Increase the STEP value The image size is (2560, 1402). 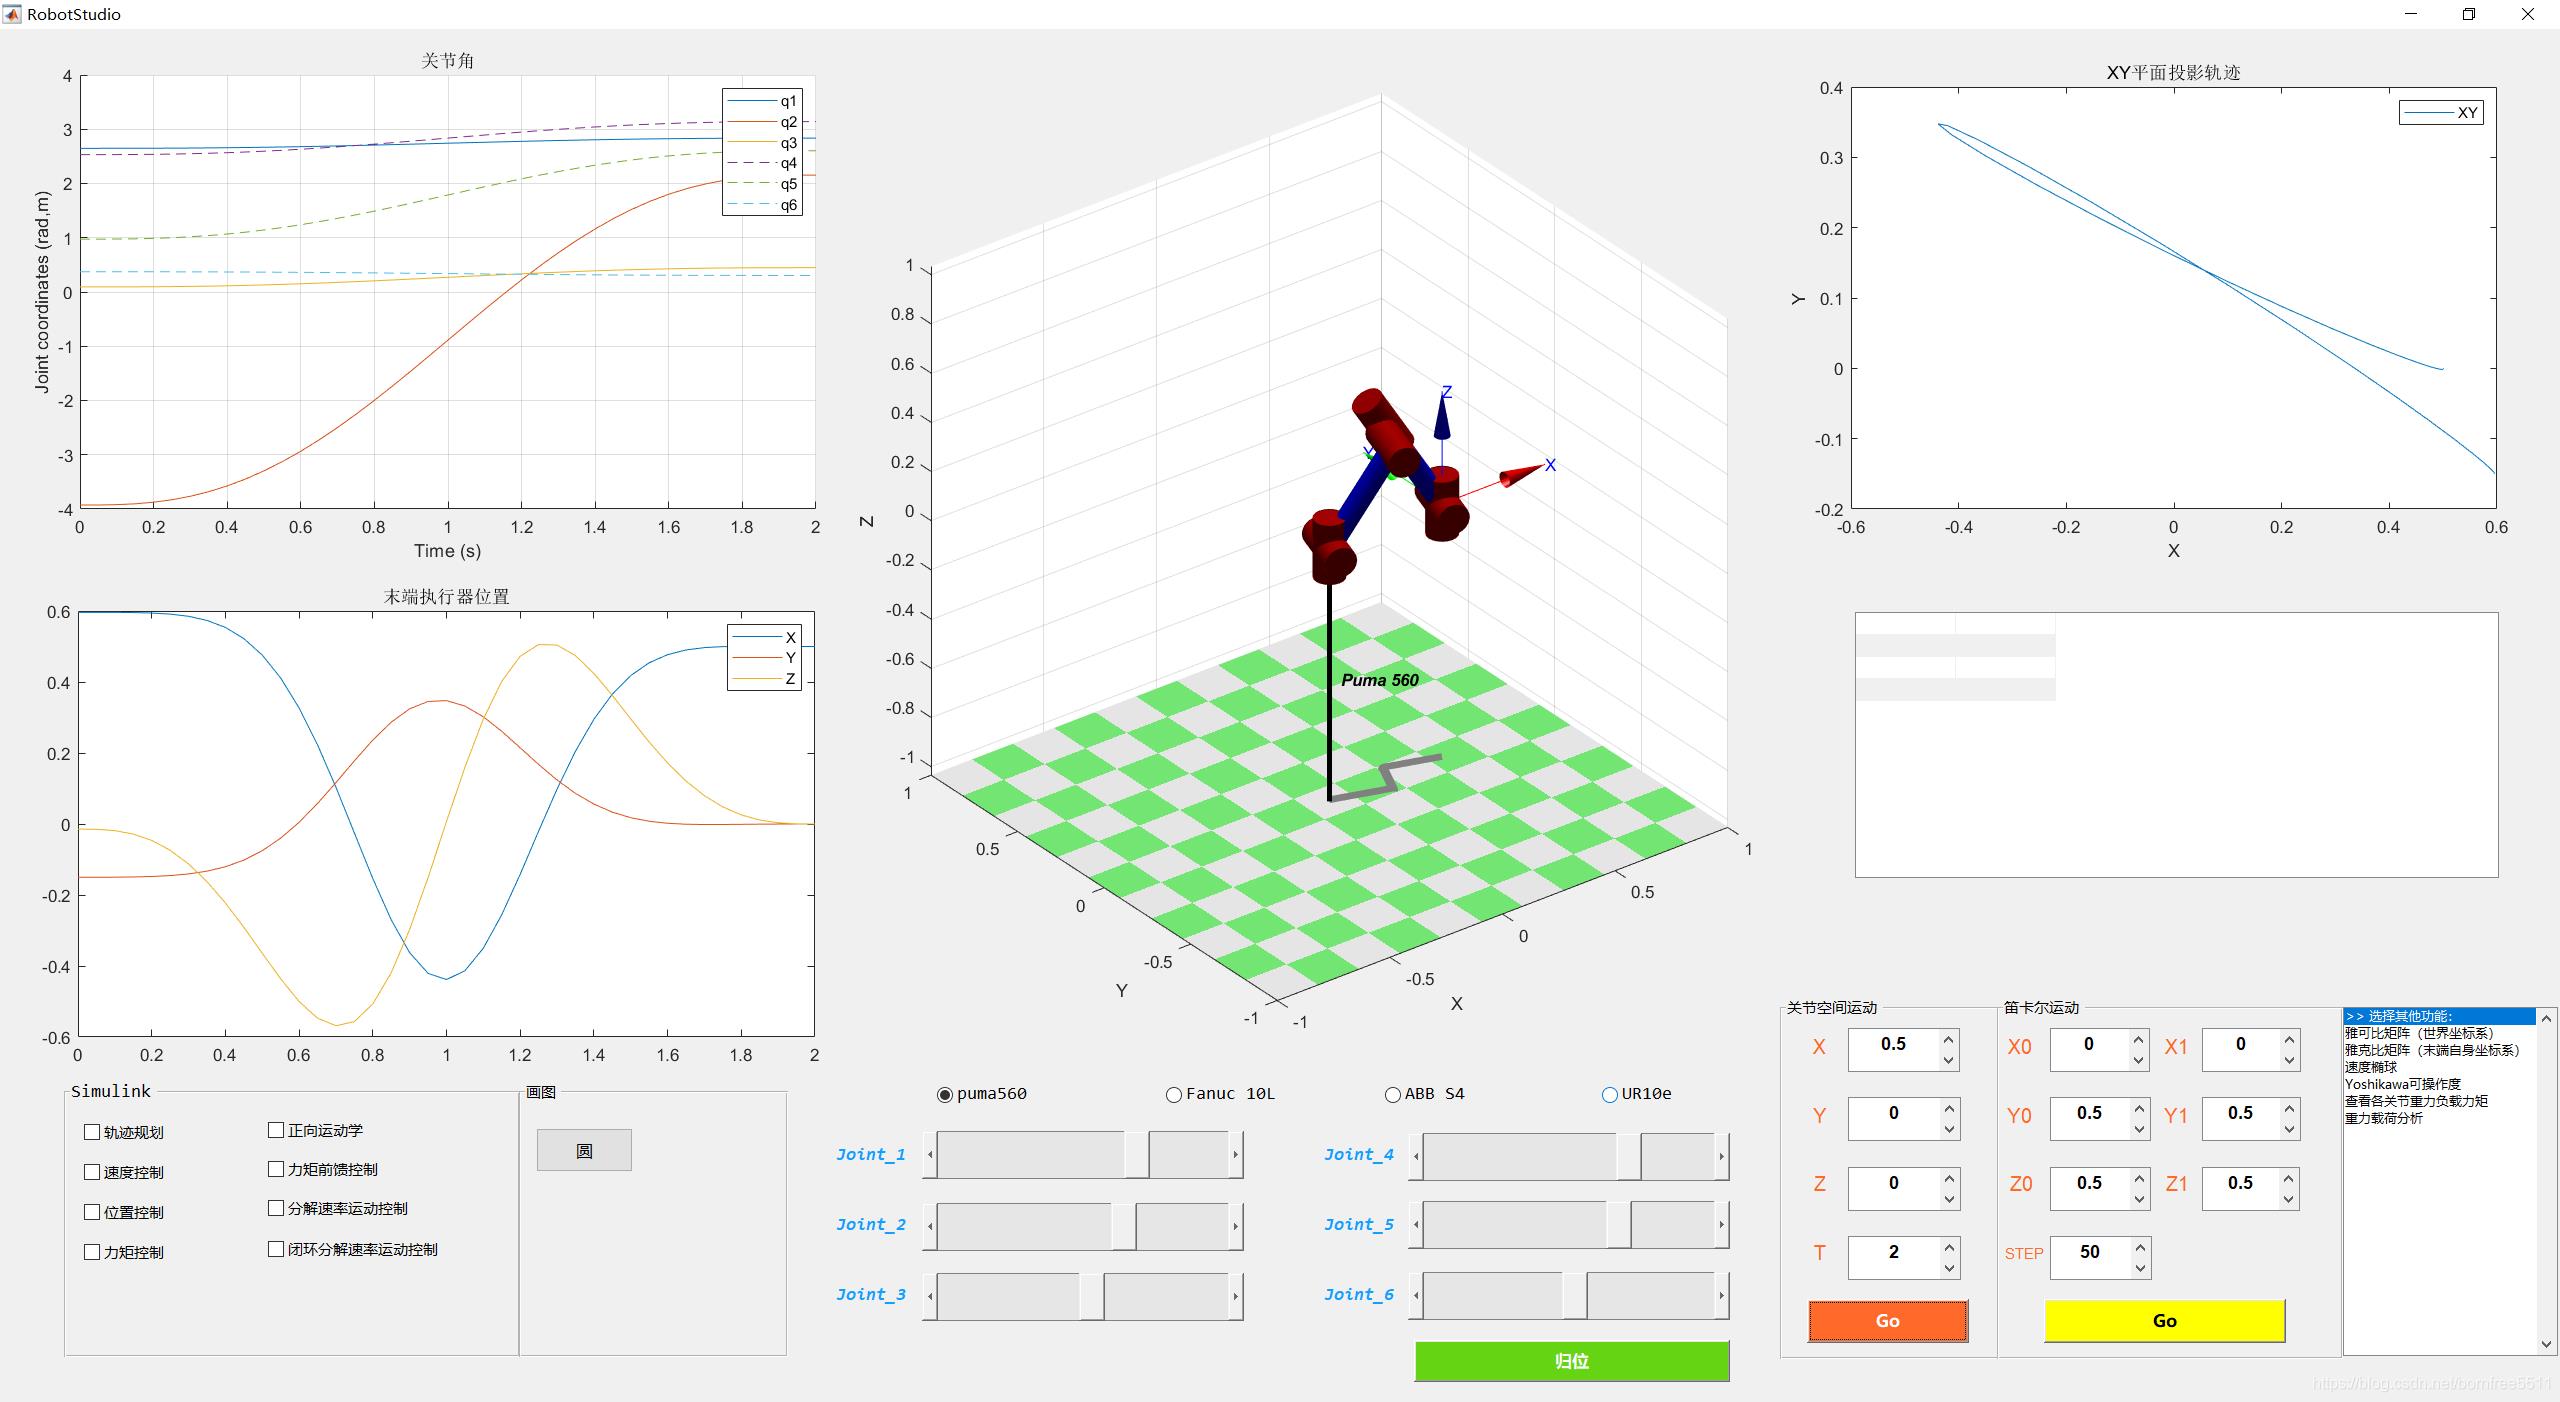(2139, 1248)
